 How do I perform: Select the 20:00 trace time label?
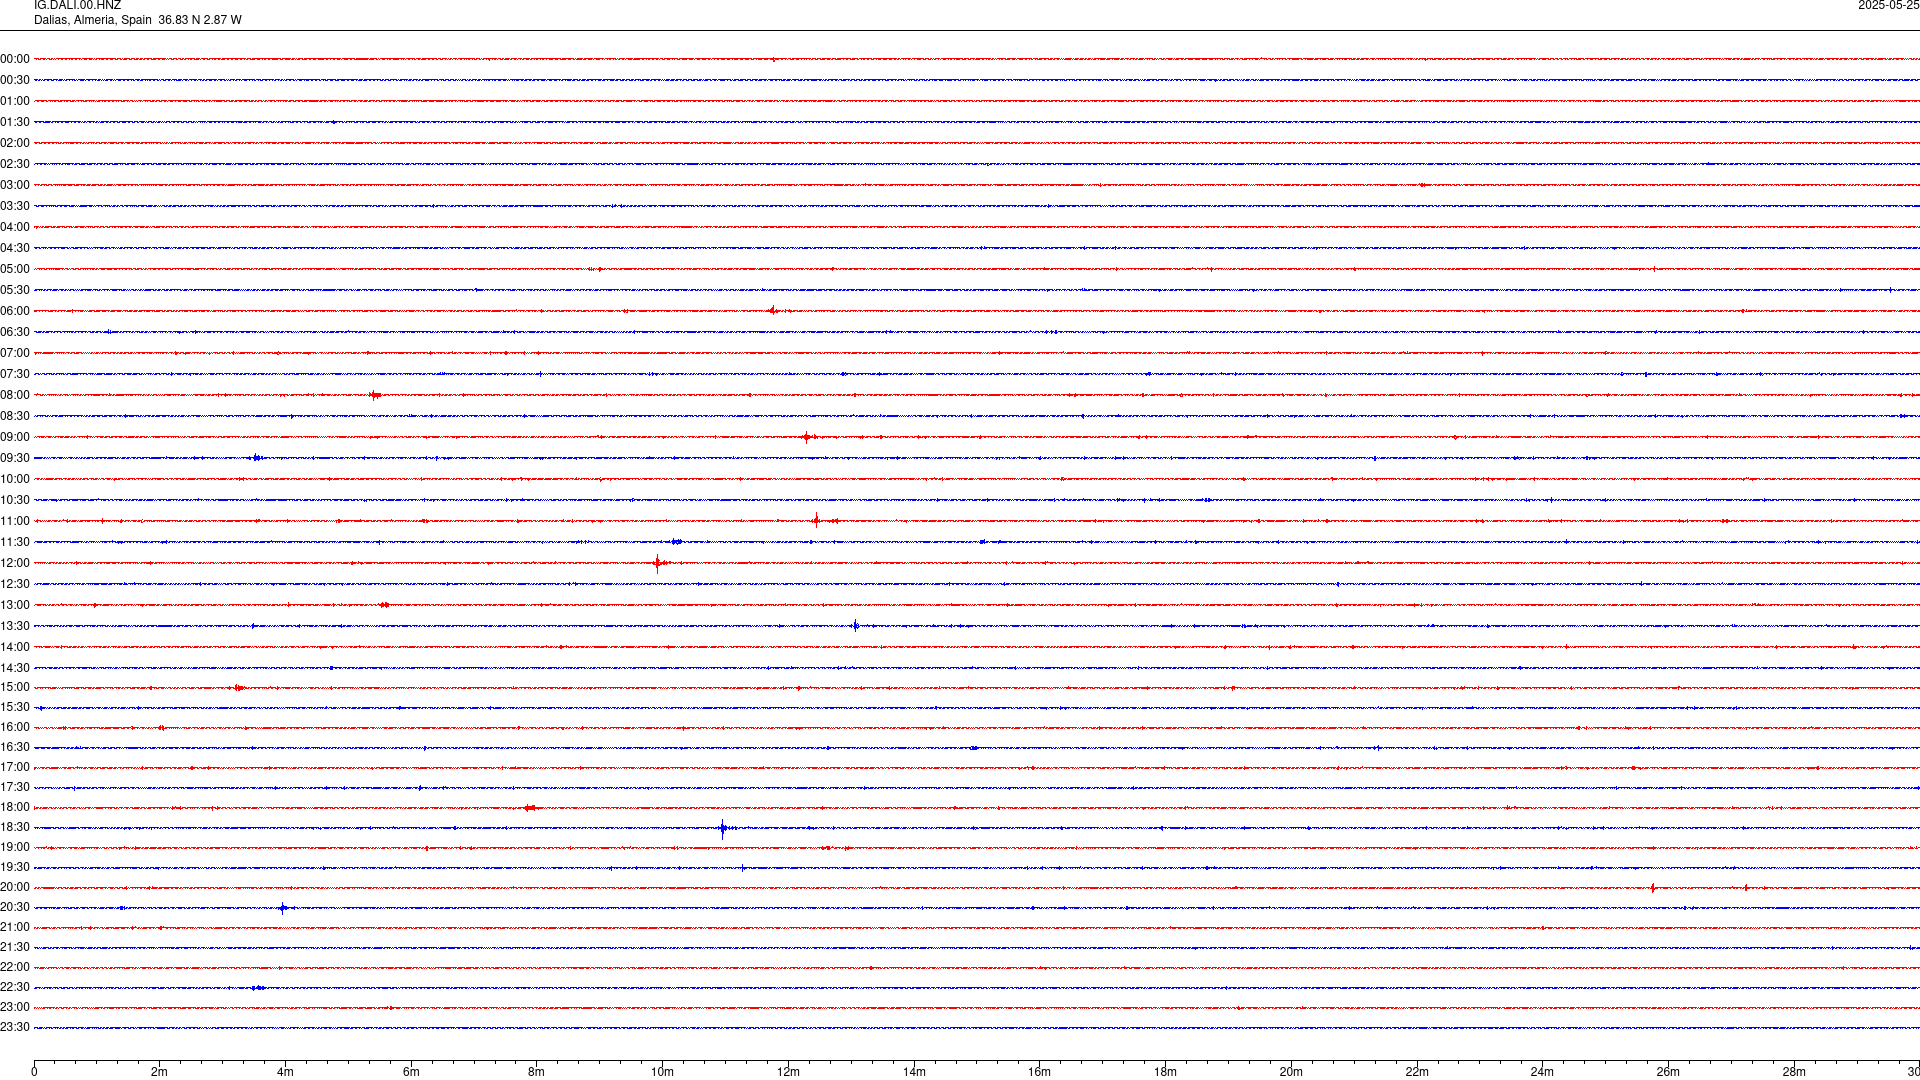click(15, 887)
